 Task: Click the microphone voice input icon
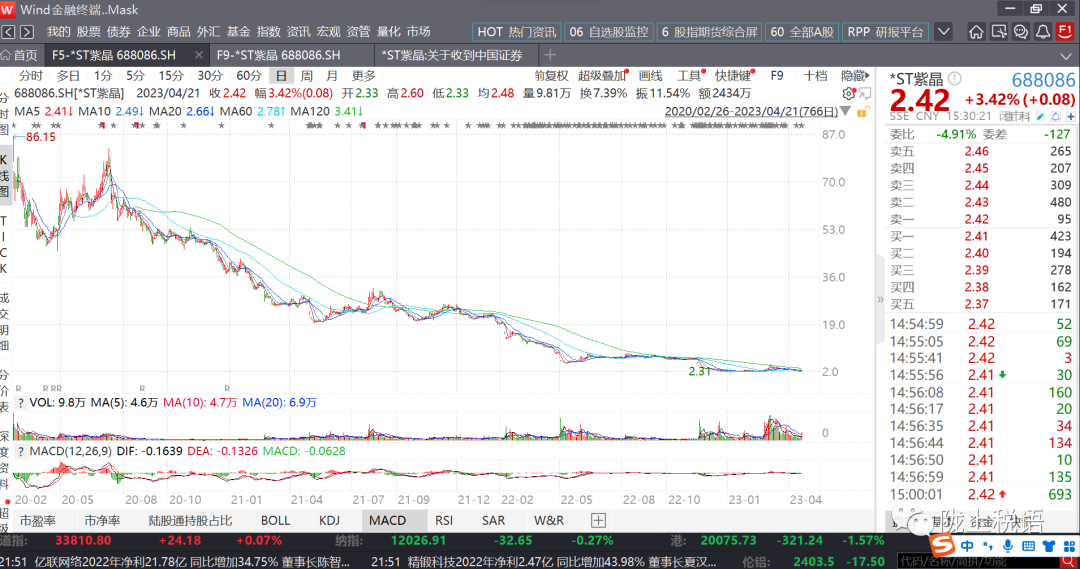click(x=1008, y=546)
